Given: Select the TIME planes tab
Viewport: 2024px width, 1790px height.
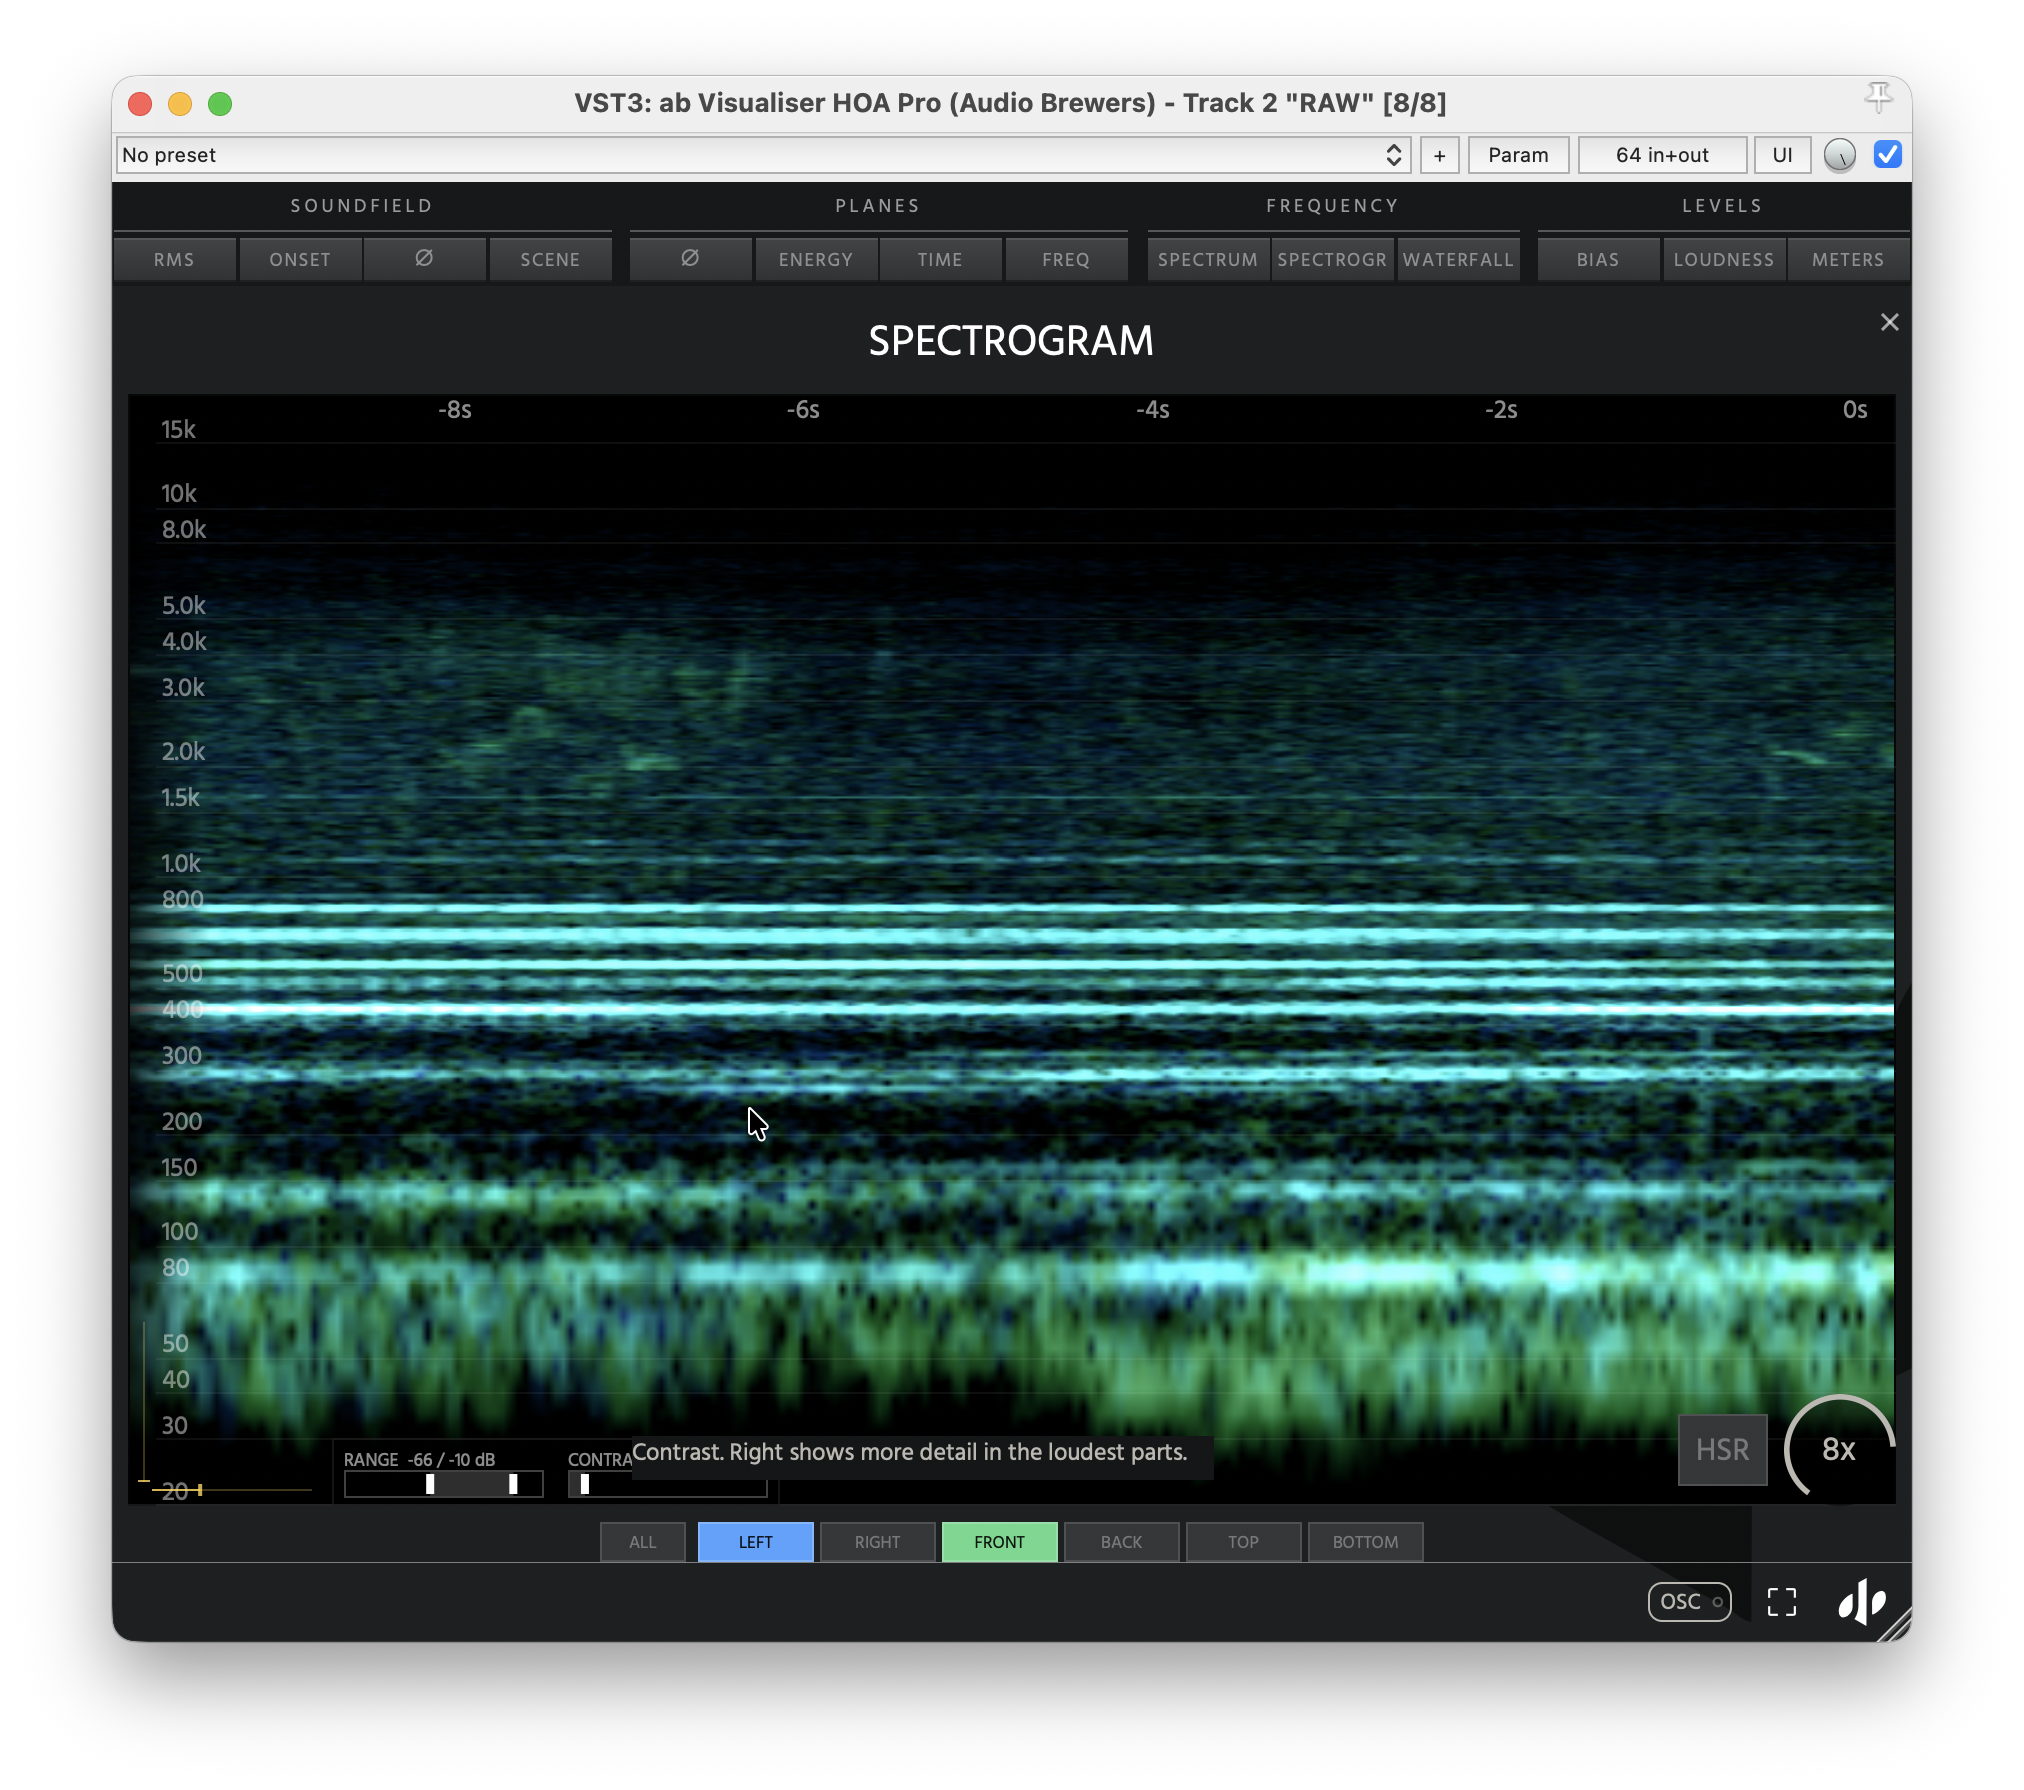Looking at the screenshot, I should point(940,259).
